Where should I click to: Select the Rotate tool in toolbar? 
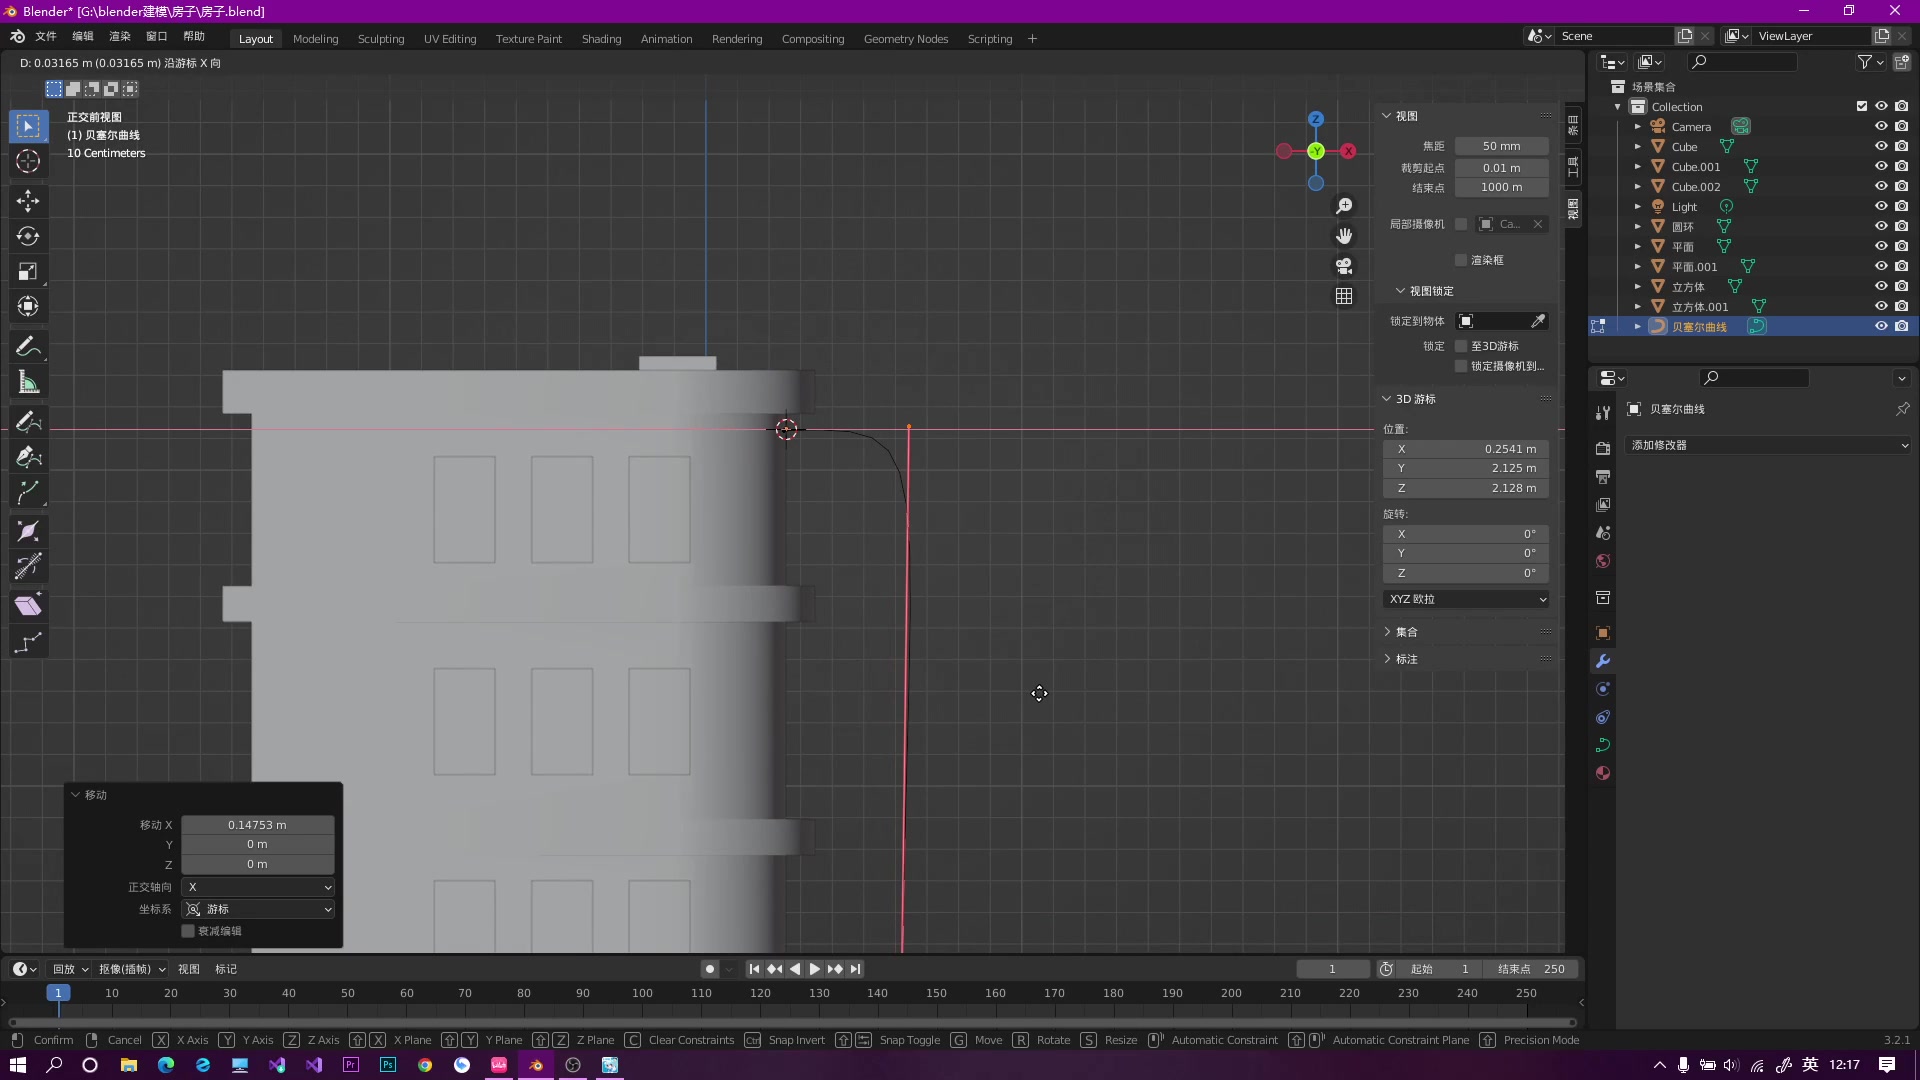coord(28,236)
